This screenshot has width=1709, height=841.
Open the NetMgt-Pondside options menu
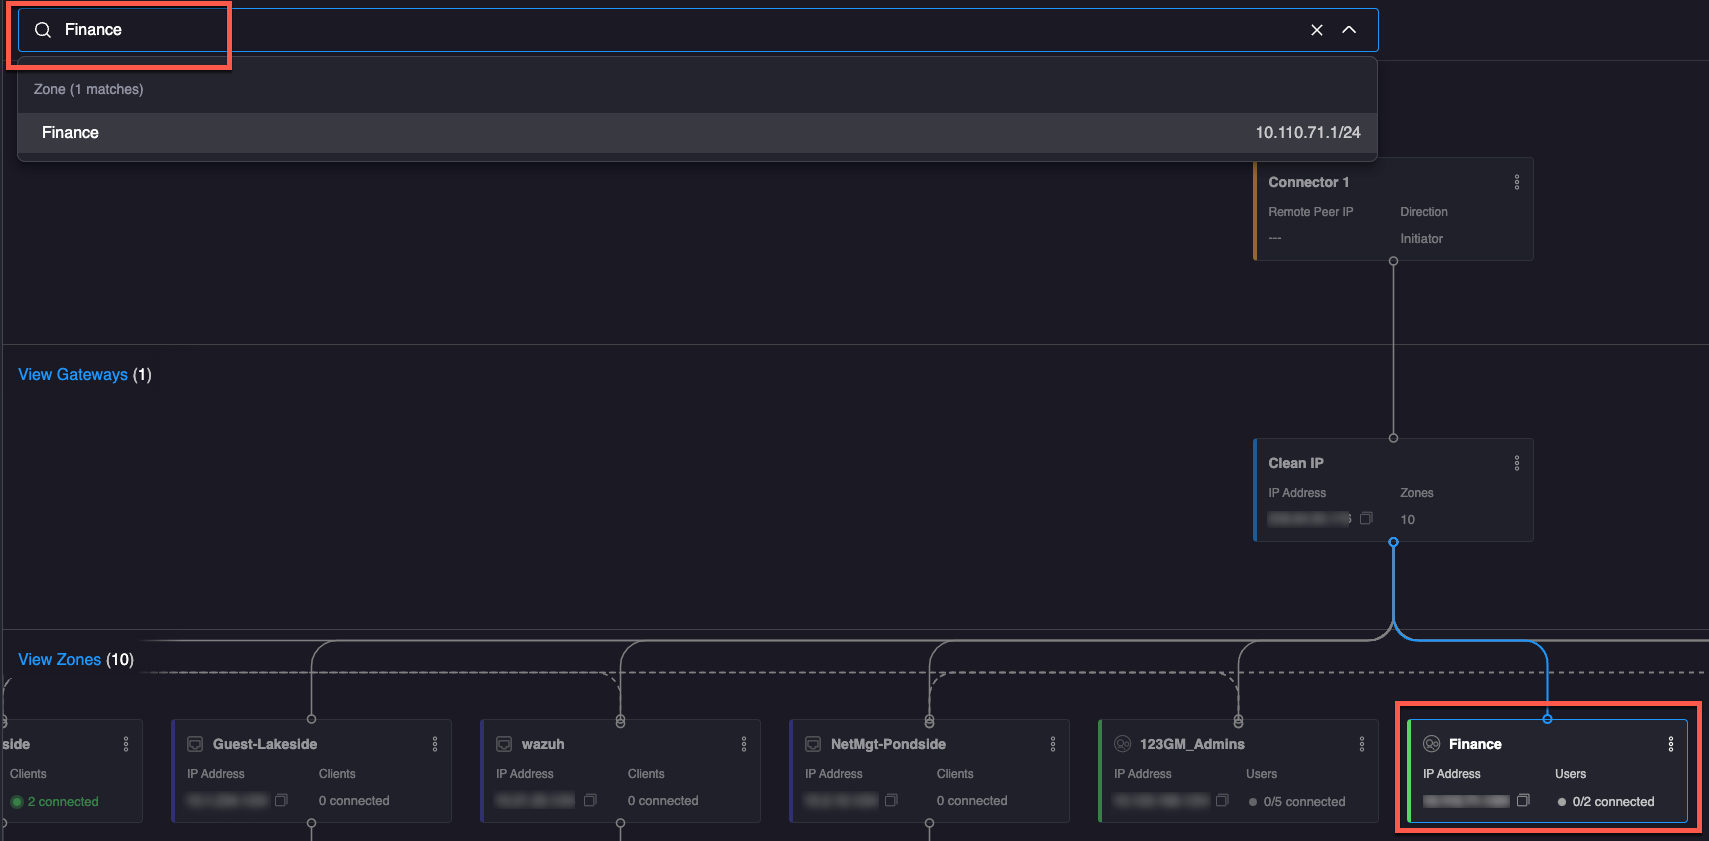[x=1052, y=744]
